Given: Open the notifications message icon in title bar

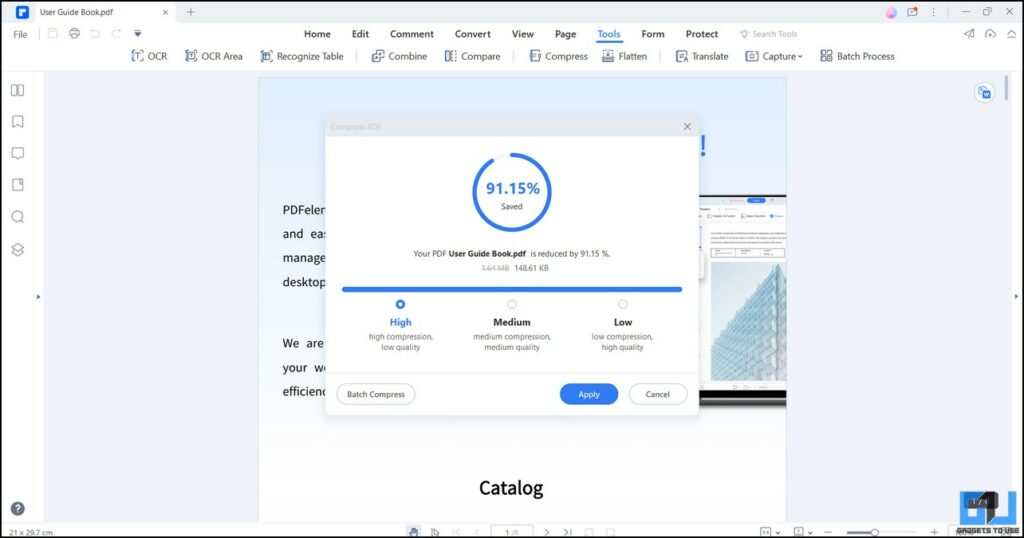Looking at the screenshot, I should (912, 12).
